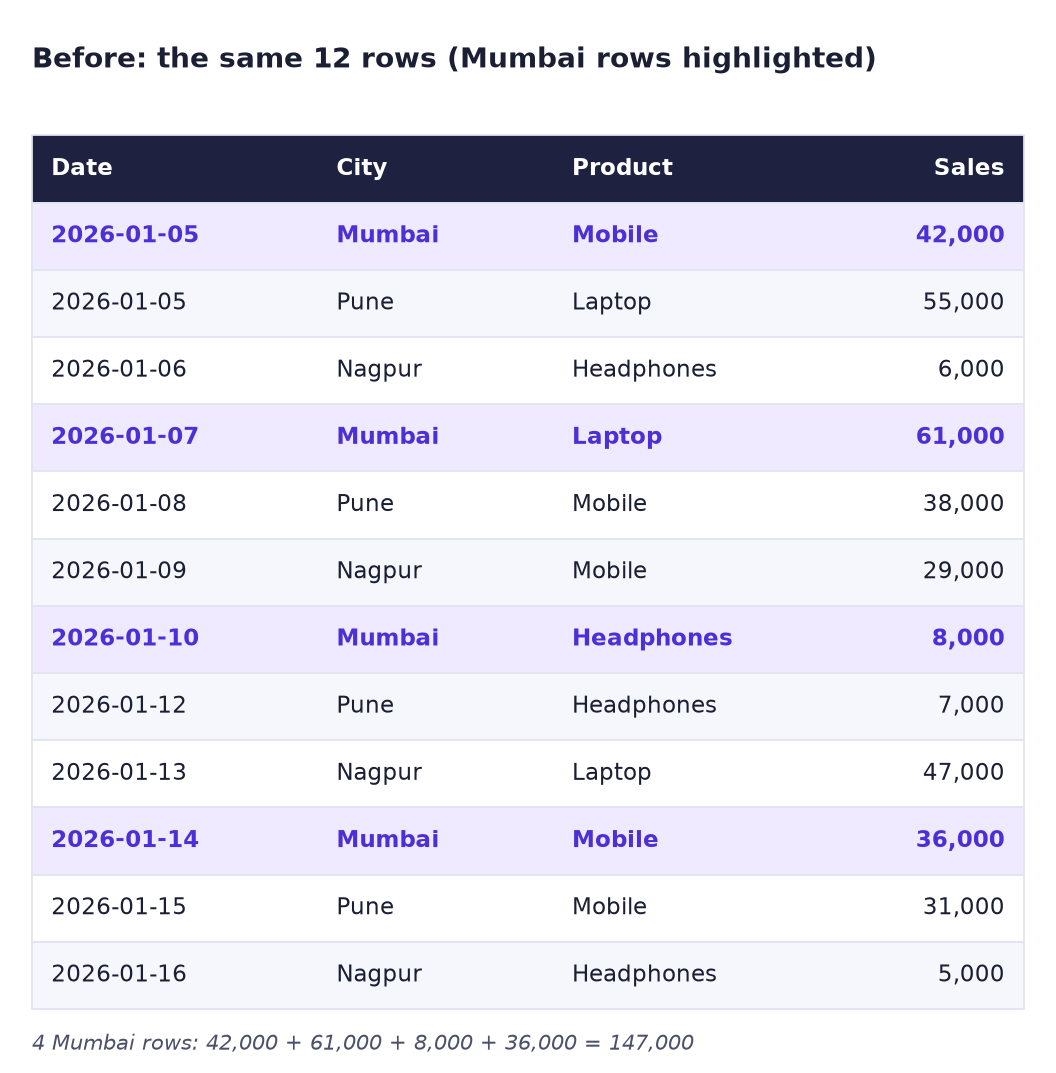Click the sales value 38,000
1056x1073 pixels.
963,503
